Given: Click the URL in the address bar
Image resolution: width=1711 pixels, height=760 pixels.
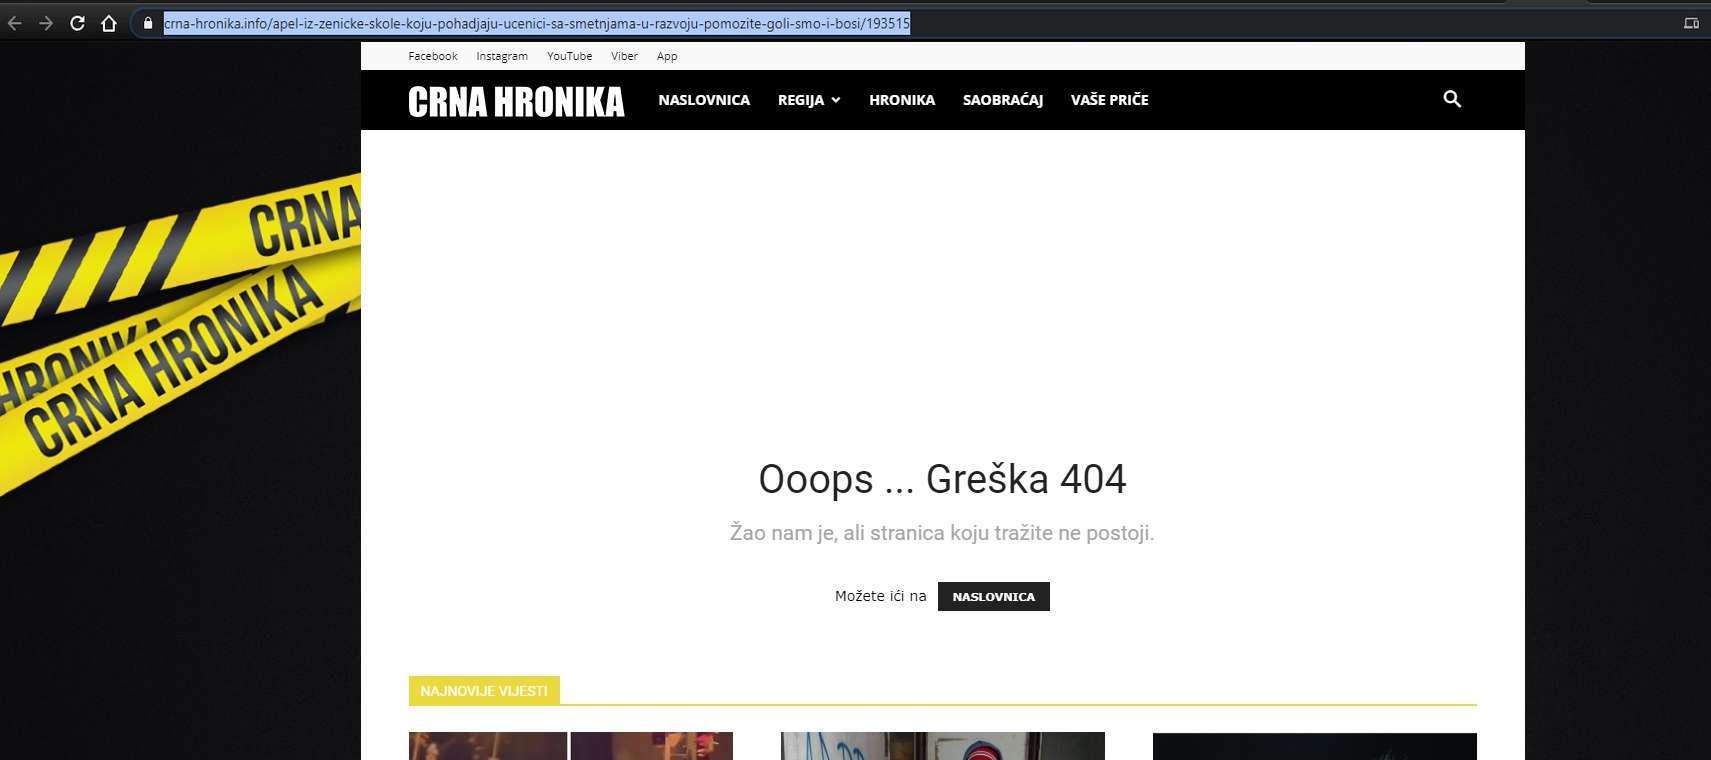Looking at the screenshot, I should point(536,23).
